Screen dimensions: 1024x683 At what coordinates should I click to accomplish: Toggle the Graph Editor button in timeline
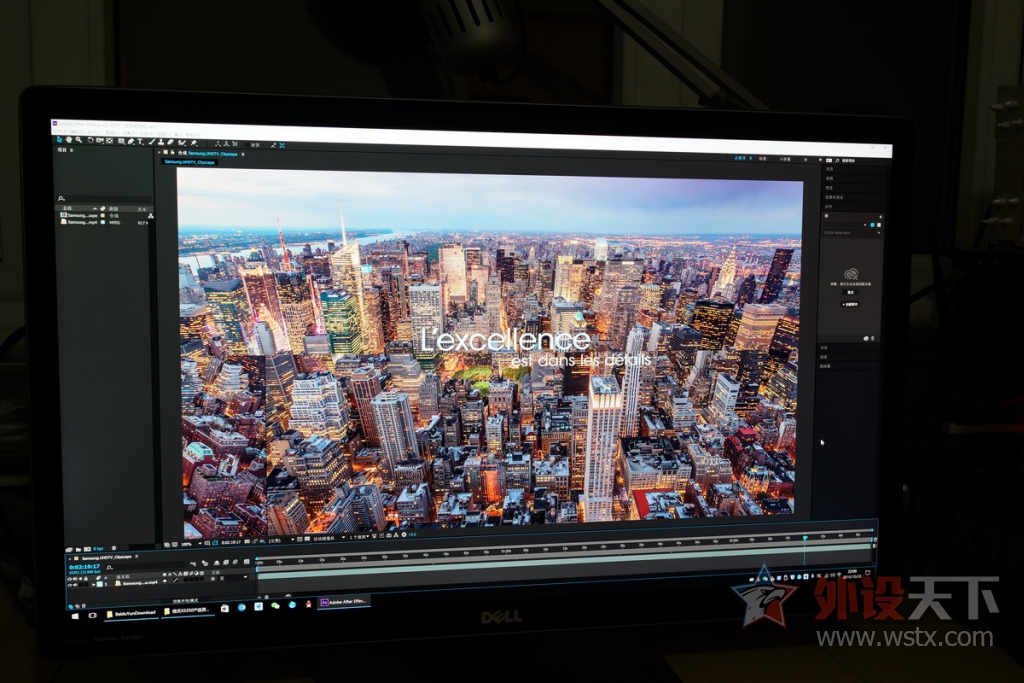tap(246, 562)
